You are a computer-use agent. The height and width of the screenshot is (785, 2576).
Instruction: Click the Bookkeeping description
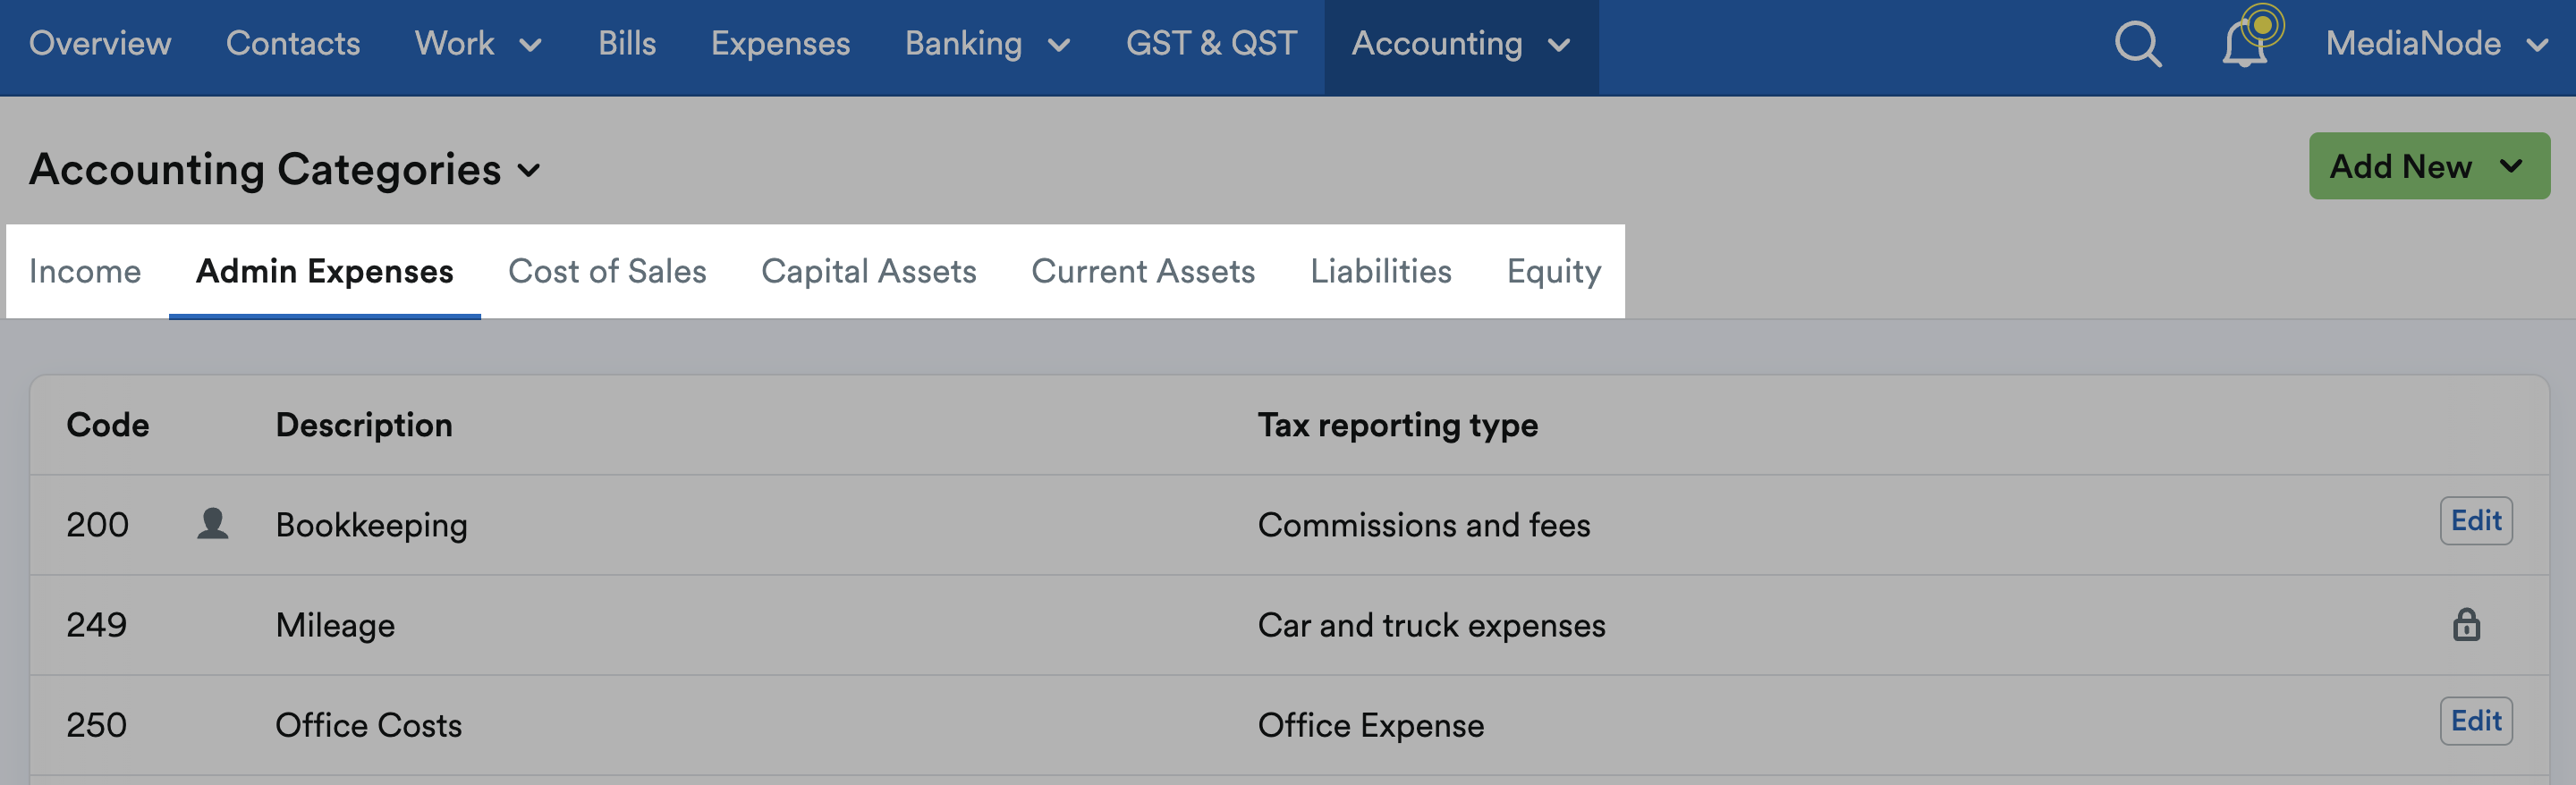tap(371, 525)
